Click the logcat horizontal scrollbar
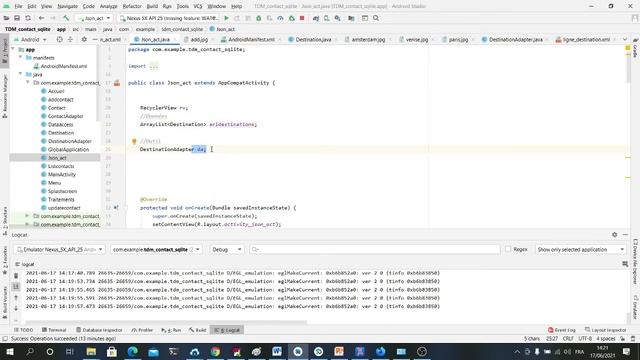This screenshot has width=640, height=360. coord(166,322)
